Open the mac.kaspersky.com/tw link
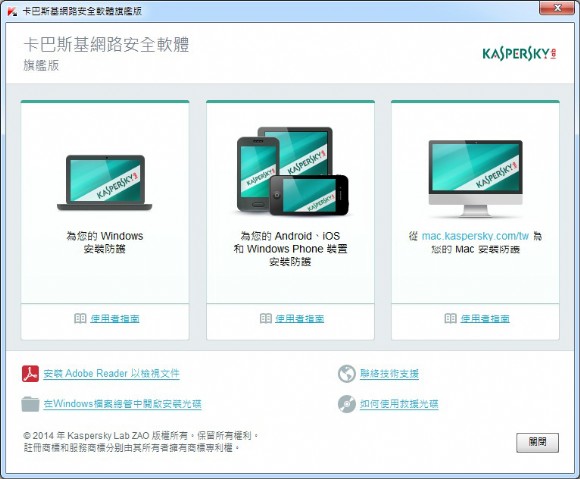Image resolution: width=580 pixels, height=479 pixels. (475, 236)
